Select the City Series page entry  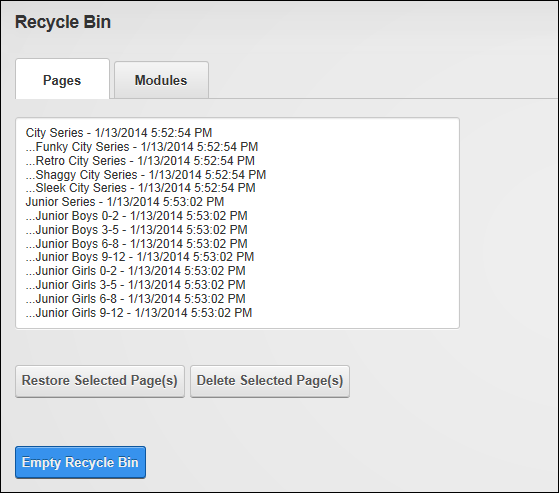click(119, 133)
